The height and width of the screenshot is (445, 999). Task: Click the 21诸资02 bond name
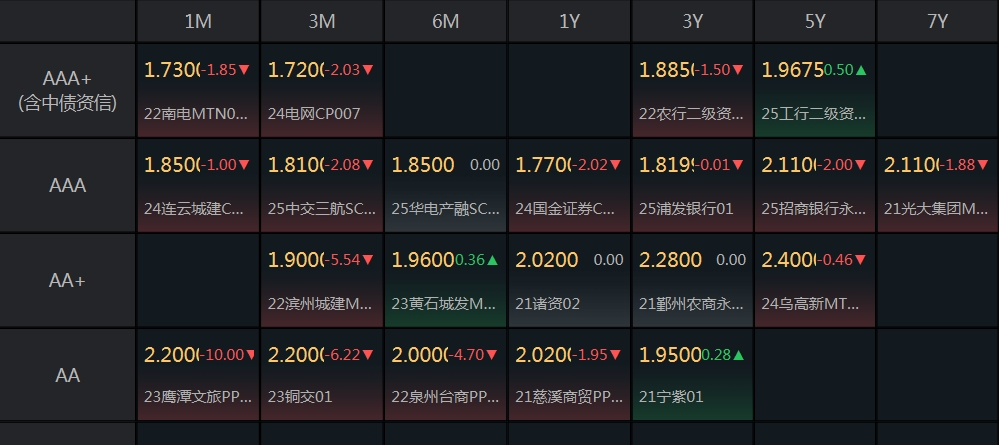click(x=547, y=304)
